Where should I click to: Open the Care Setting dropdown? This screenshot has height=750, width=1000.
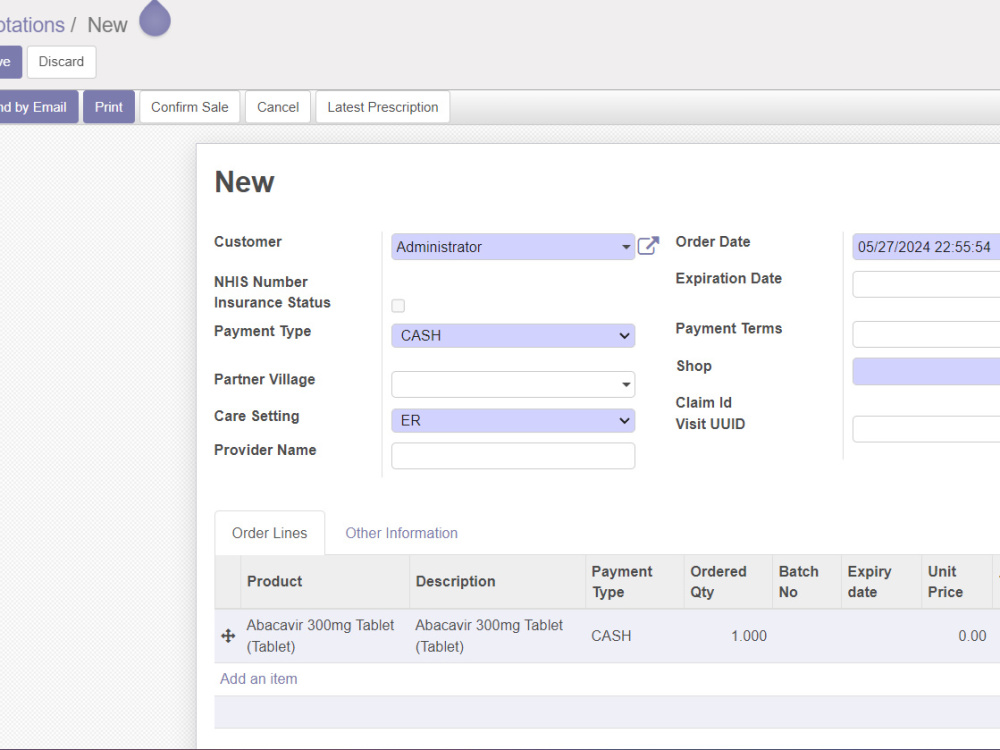[x=512, y=420]
